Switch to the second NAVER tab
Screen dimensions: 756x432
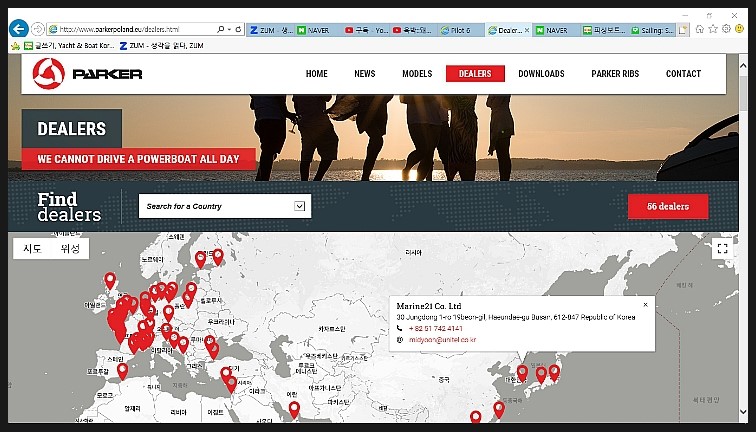click(x=556, y=30)
